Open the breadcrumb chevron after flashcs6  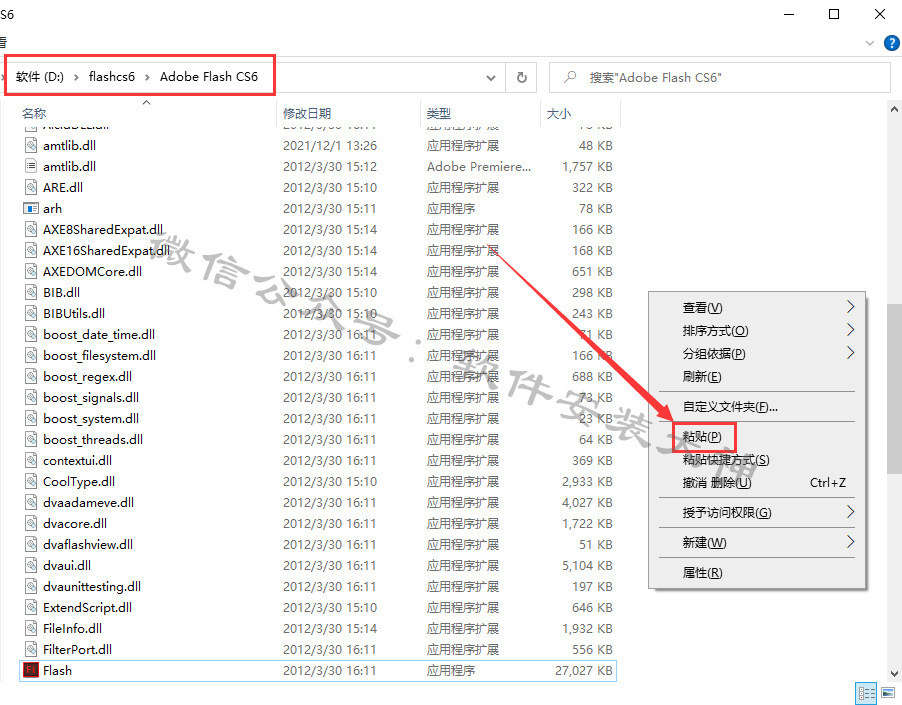(147, 77)
